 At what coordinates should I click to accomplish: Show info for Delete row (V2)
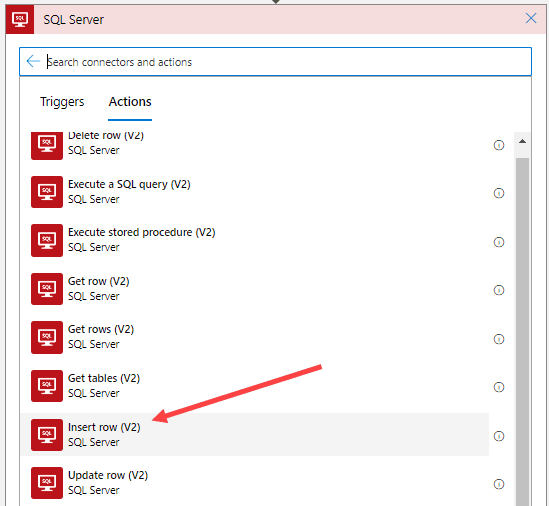tap(499, 145)
